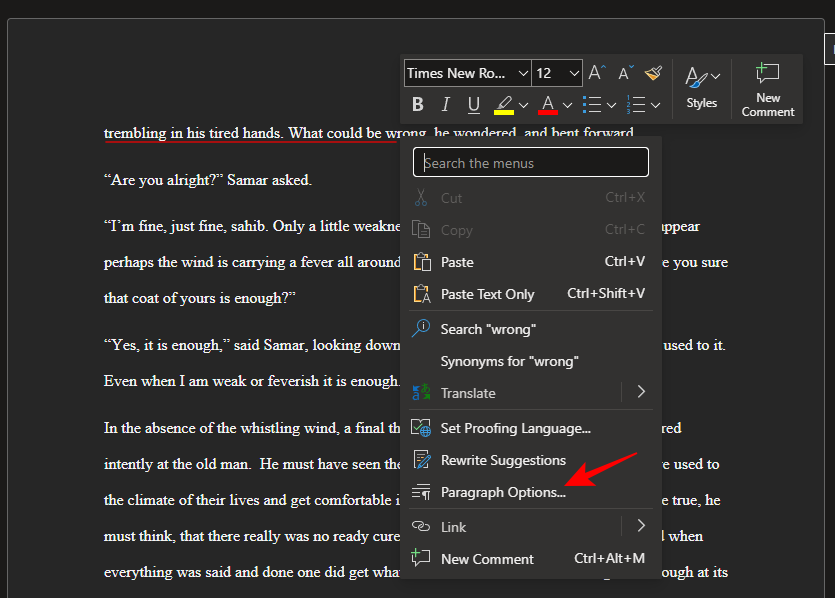
Task: Click the Link chain icon
Action: point(421,526)
